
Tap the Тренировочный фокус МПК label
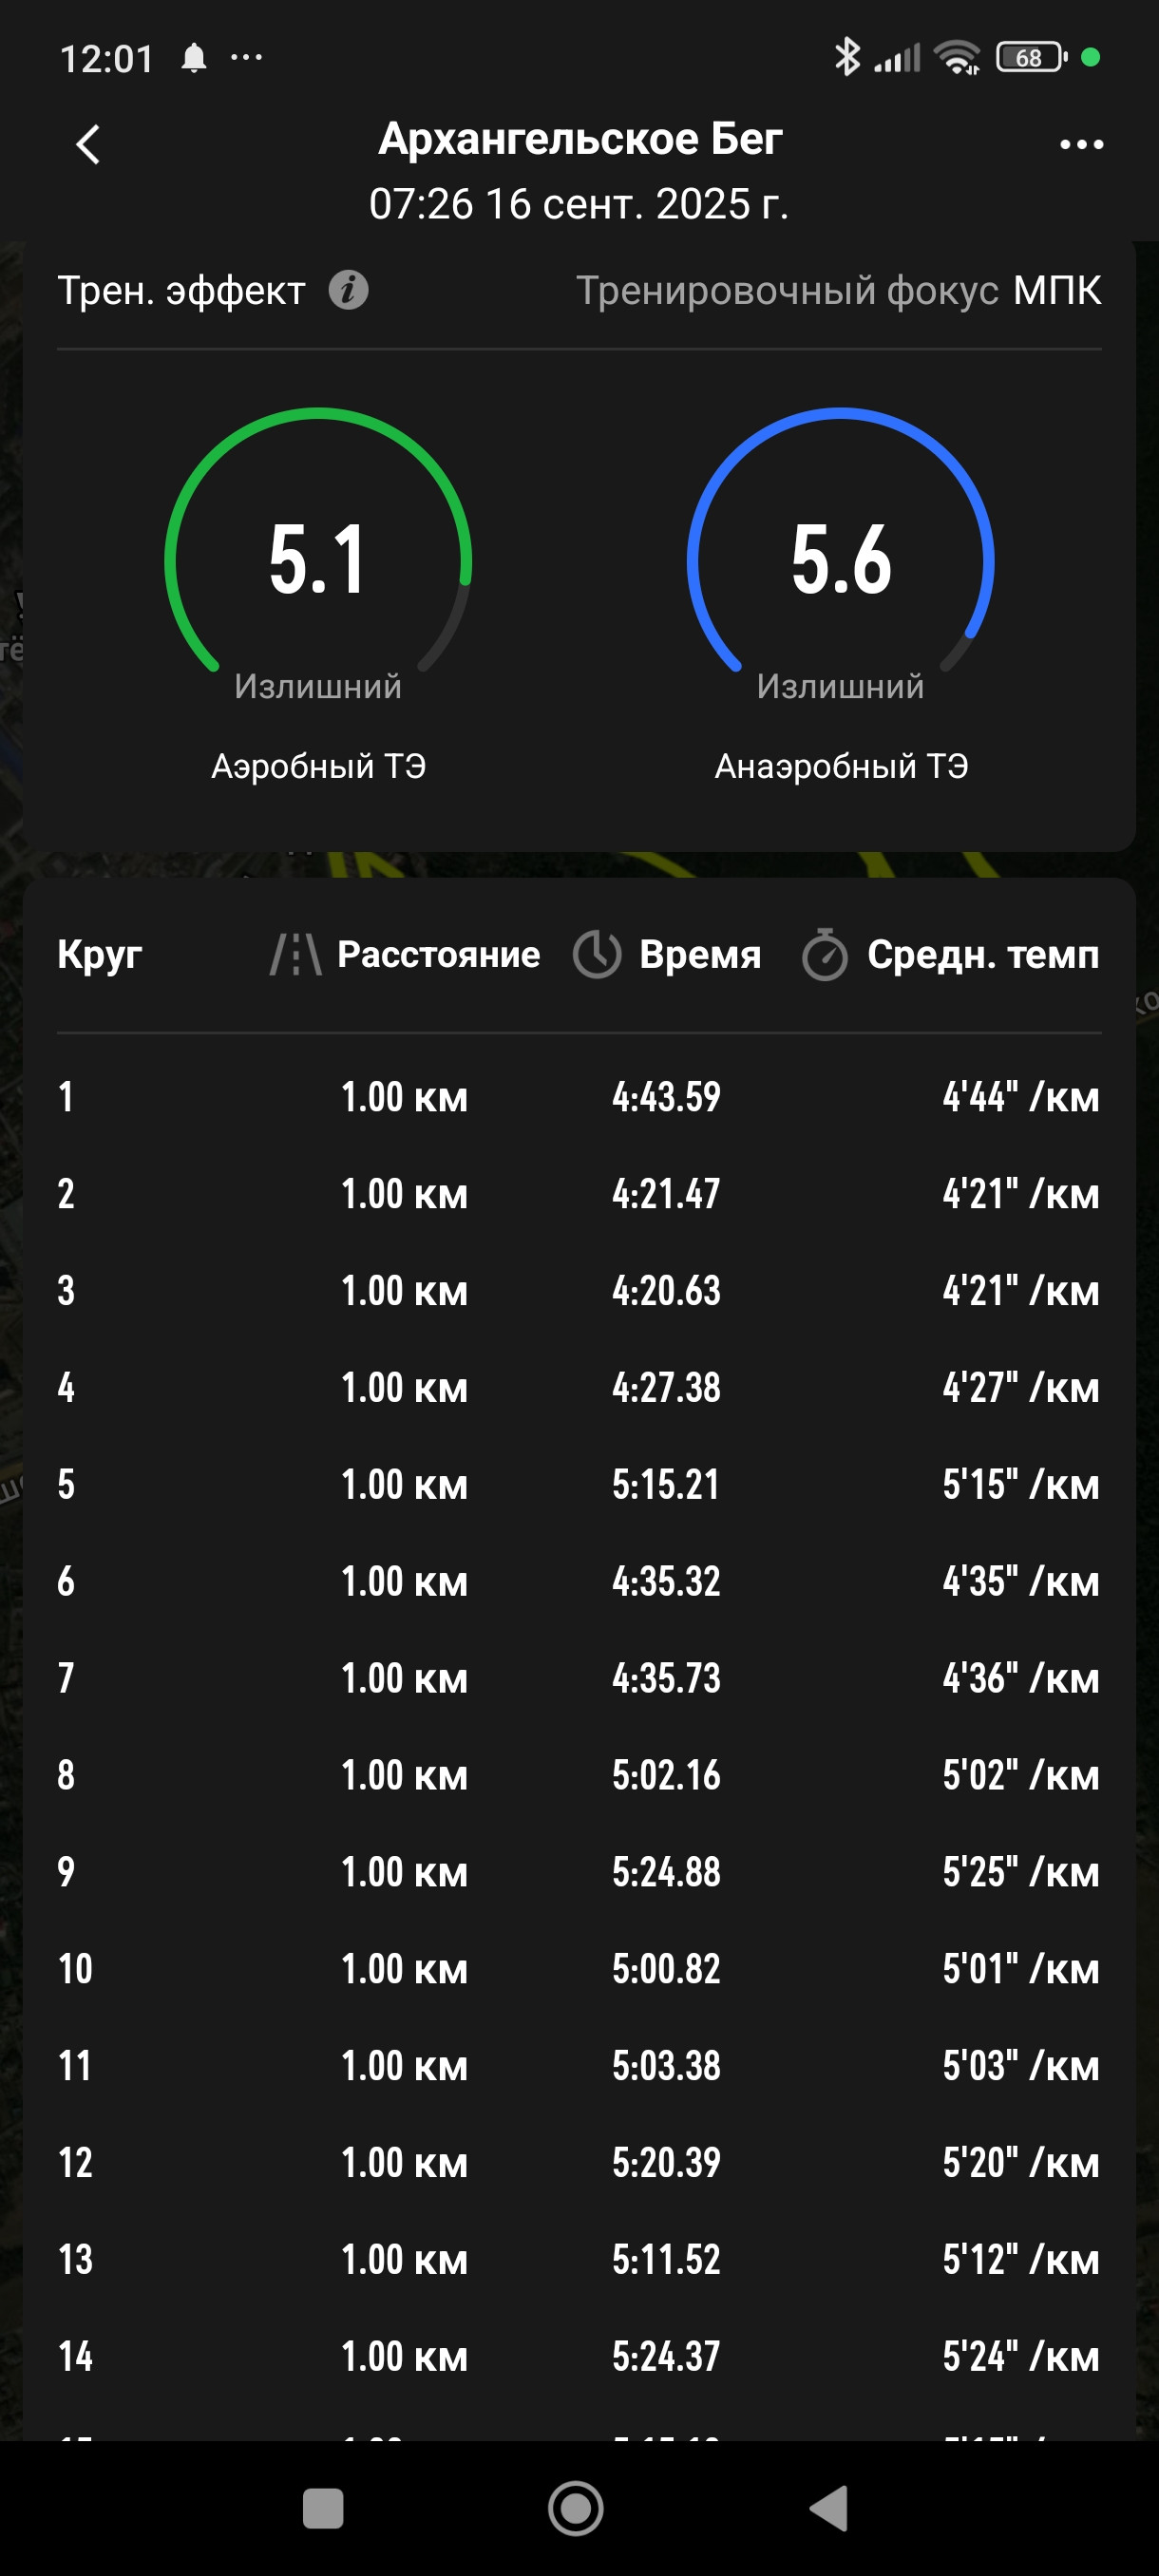[x=838, y=291]
